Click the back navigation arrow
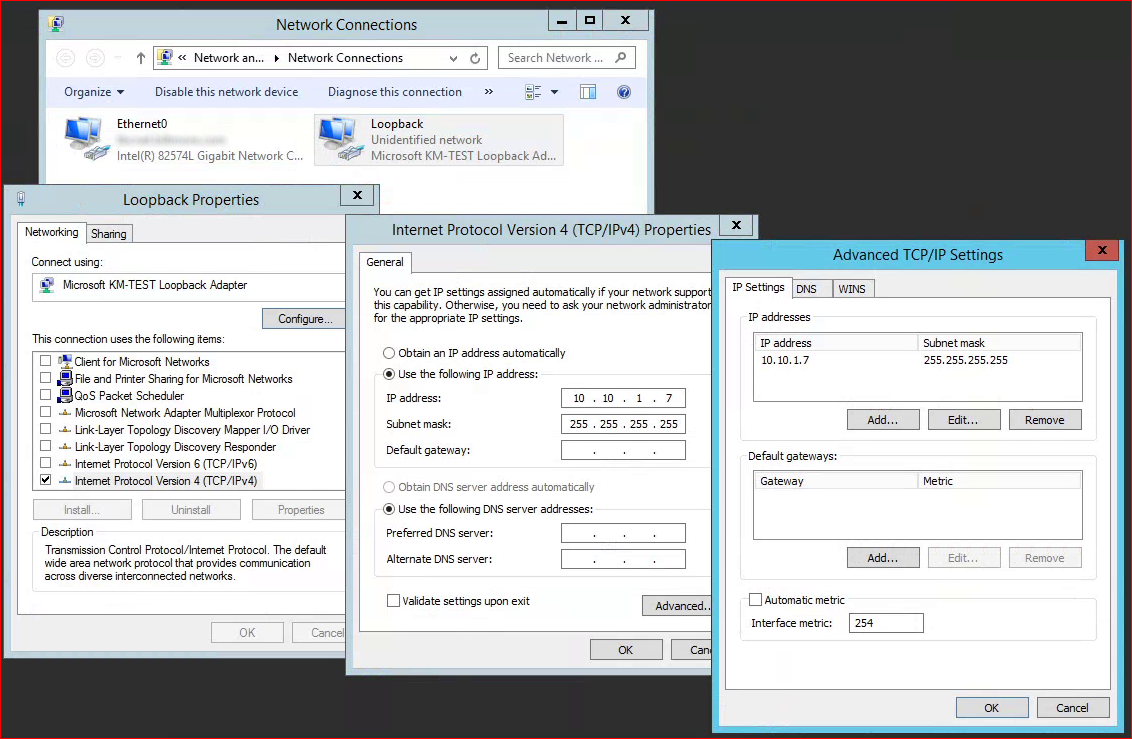Image resolution: width=1132 pixels, height=739 pixels. pyautogui.click(x=64, y=57)
